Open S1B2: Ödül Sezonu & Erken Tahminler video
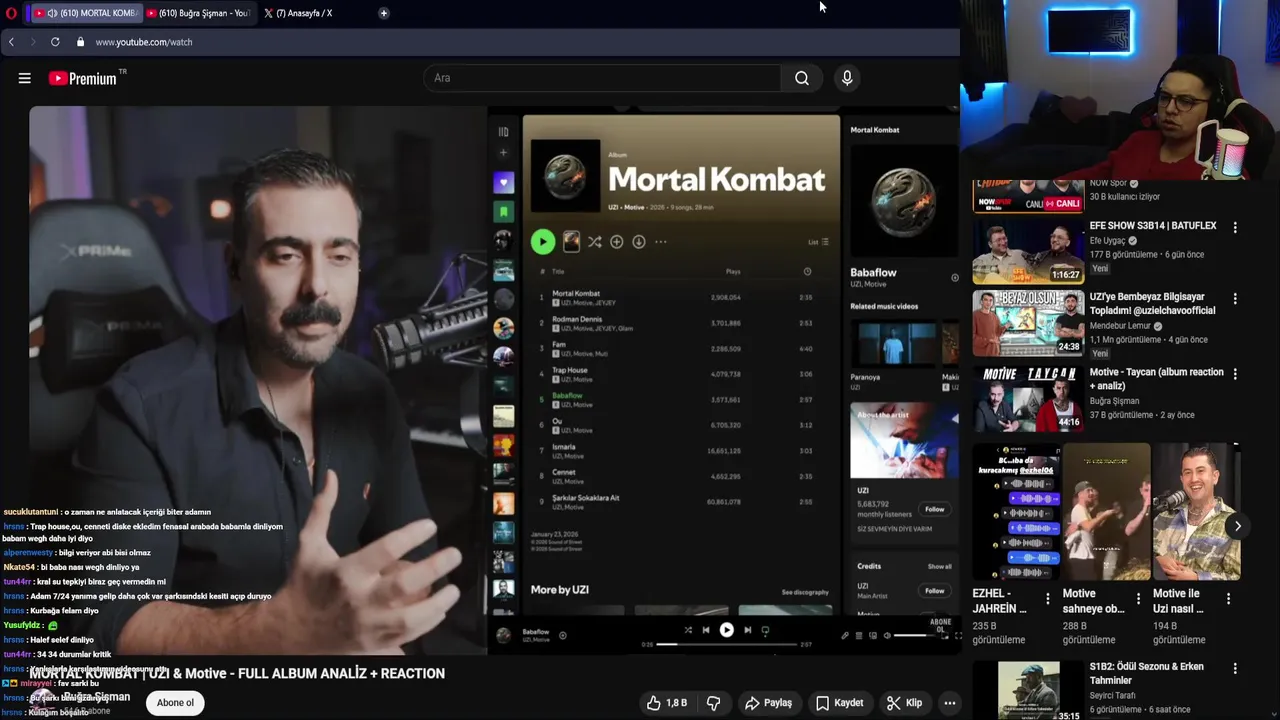 tap(1028, 691)
